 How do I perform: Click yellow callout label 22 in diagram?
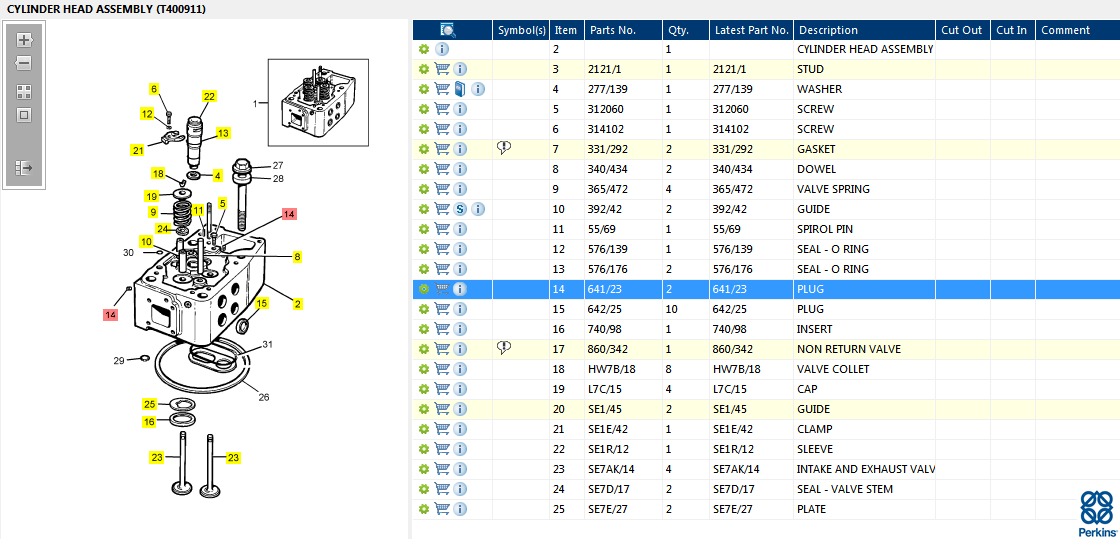tap(209, 96)
